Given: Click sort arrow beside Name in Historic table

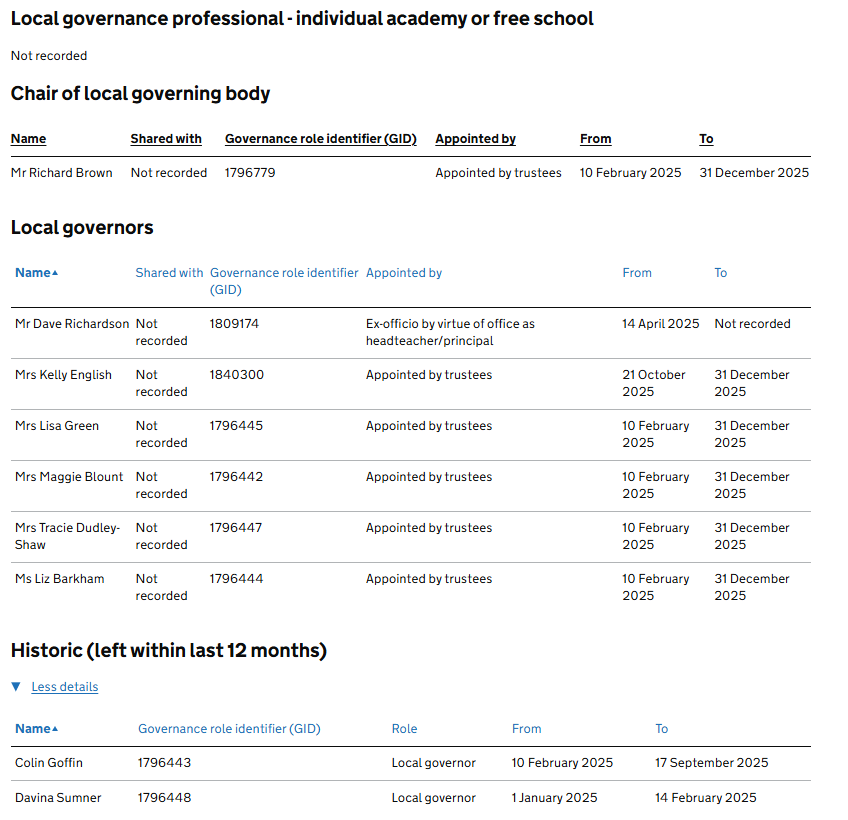Looking at the screenshot, I should 55,729.
